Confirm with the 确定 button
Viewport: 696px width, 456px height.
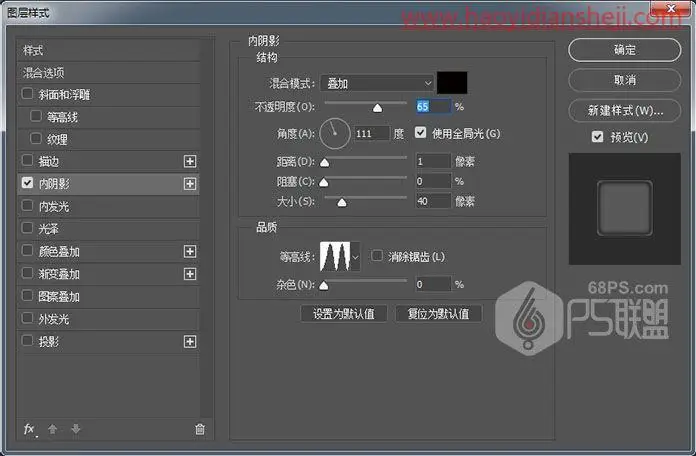click(625, 50)
